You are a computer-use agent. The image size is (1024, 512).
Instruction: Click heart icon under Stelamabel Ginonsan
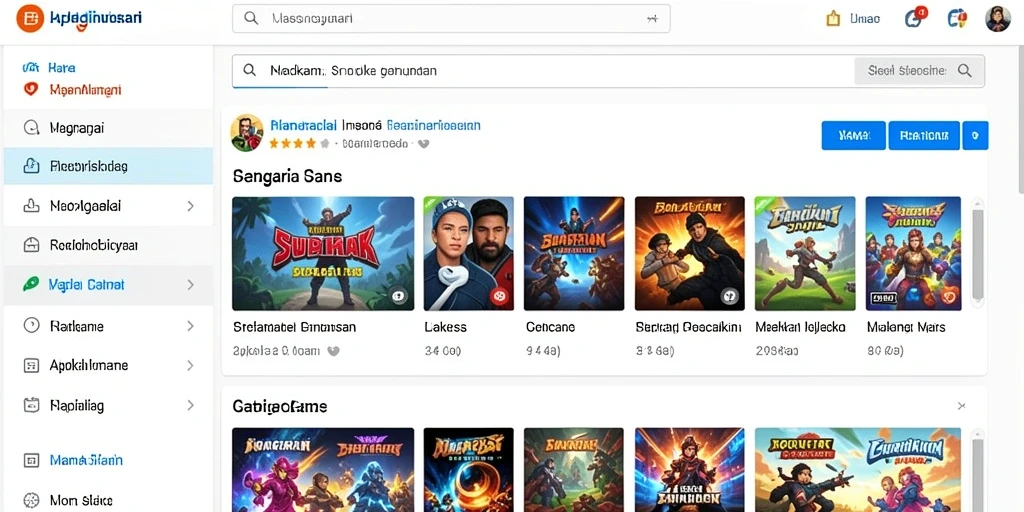(x=333, y=351)
